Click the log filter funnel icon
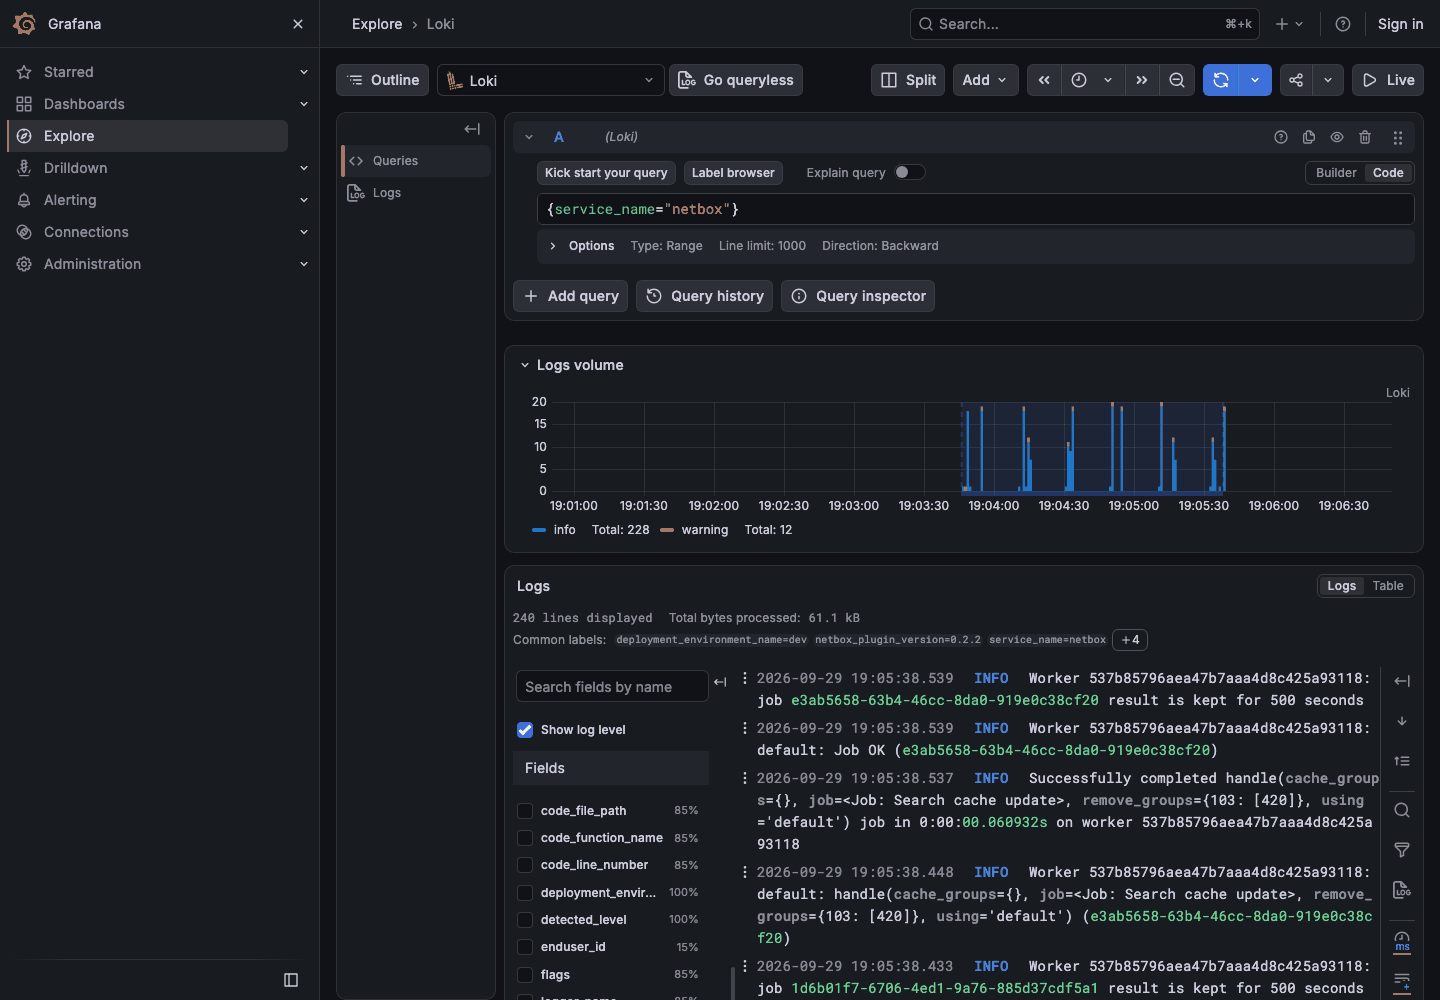The width and height of the screenshot is (1440, 1000). 1402,850
